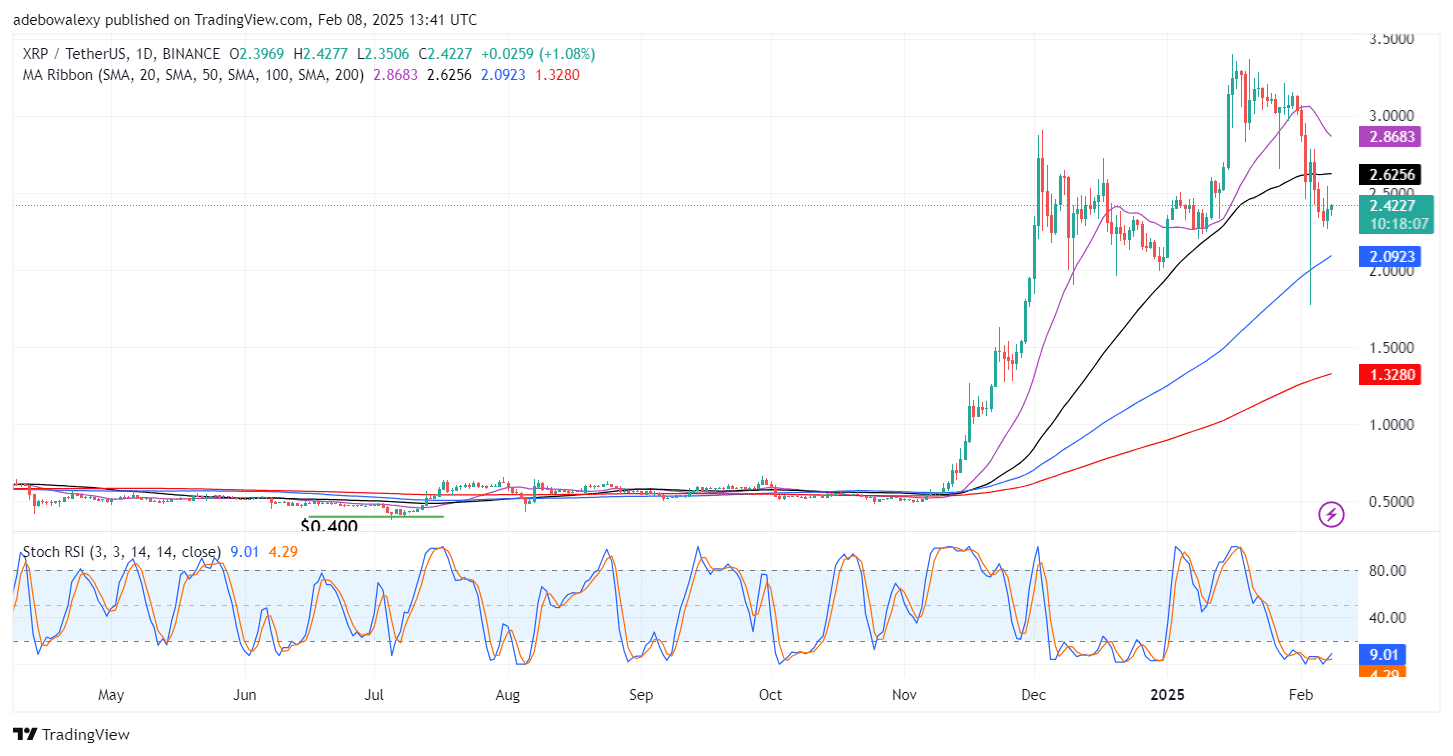Screen dimensions: 1453x756
Task: Click the 40.00 level on Stoch RSI axis
Action: pyautogui.click(x=1386, y=617)
